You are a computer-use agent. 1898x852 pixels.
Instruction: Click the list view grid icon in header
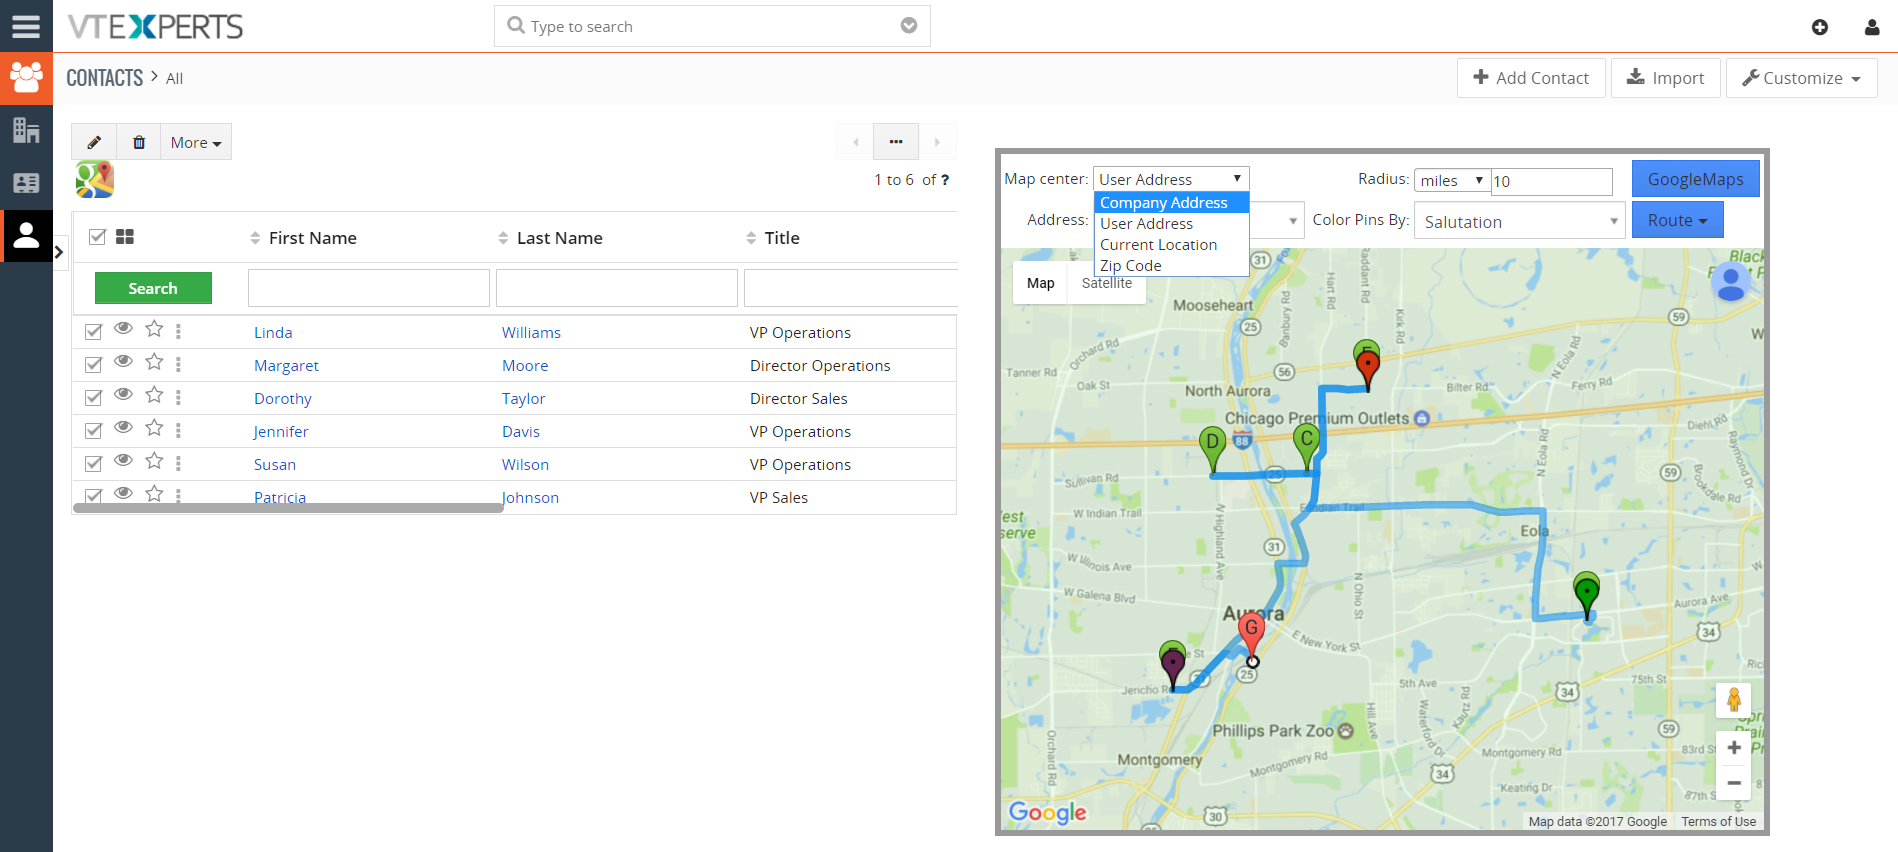125,237
